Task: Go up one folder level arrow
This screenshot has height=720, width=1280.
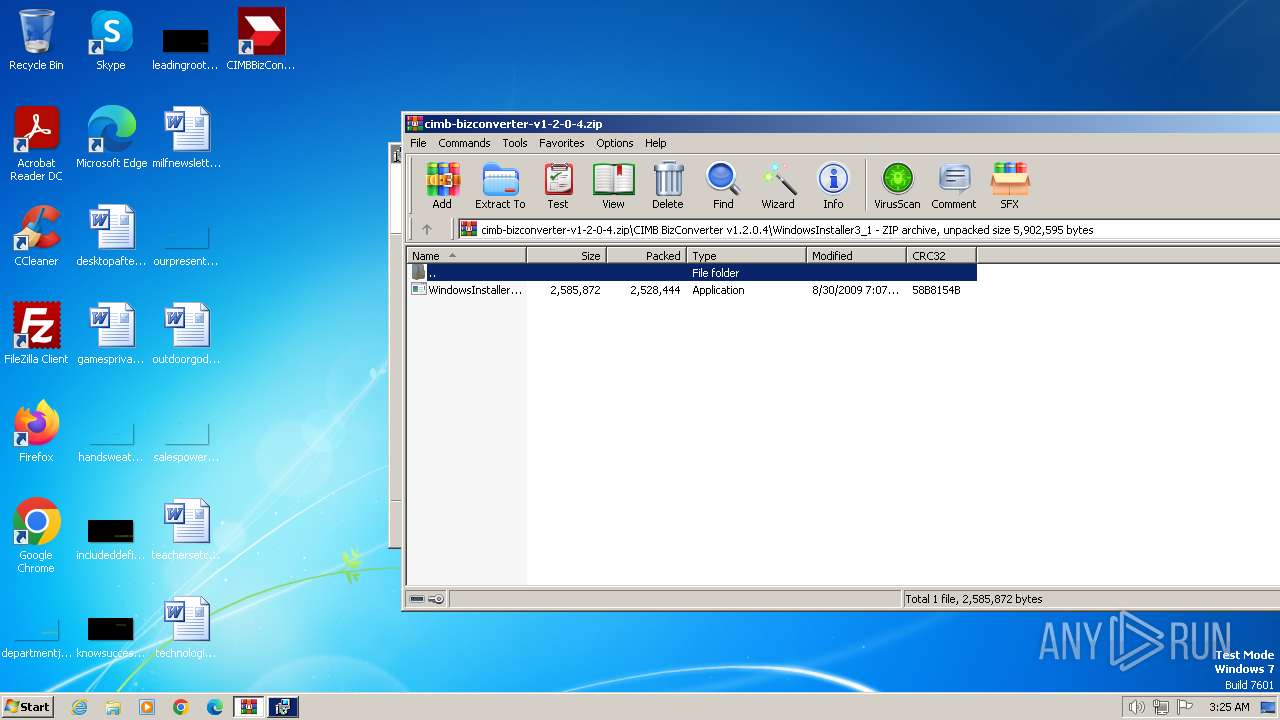Action: tap(427, 229)
